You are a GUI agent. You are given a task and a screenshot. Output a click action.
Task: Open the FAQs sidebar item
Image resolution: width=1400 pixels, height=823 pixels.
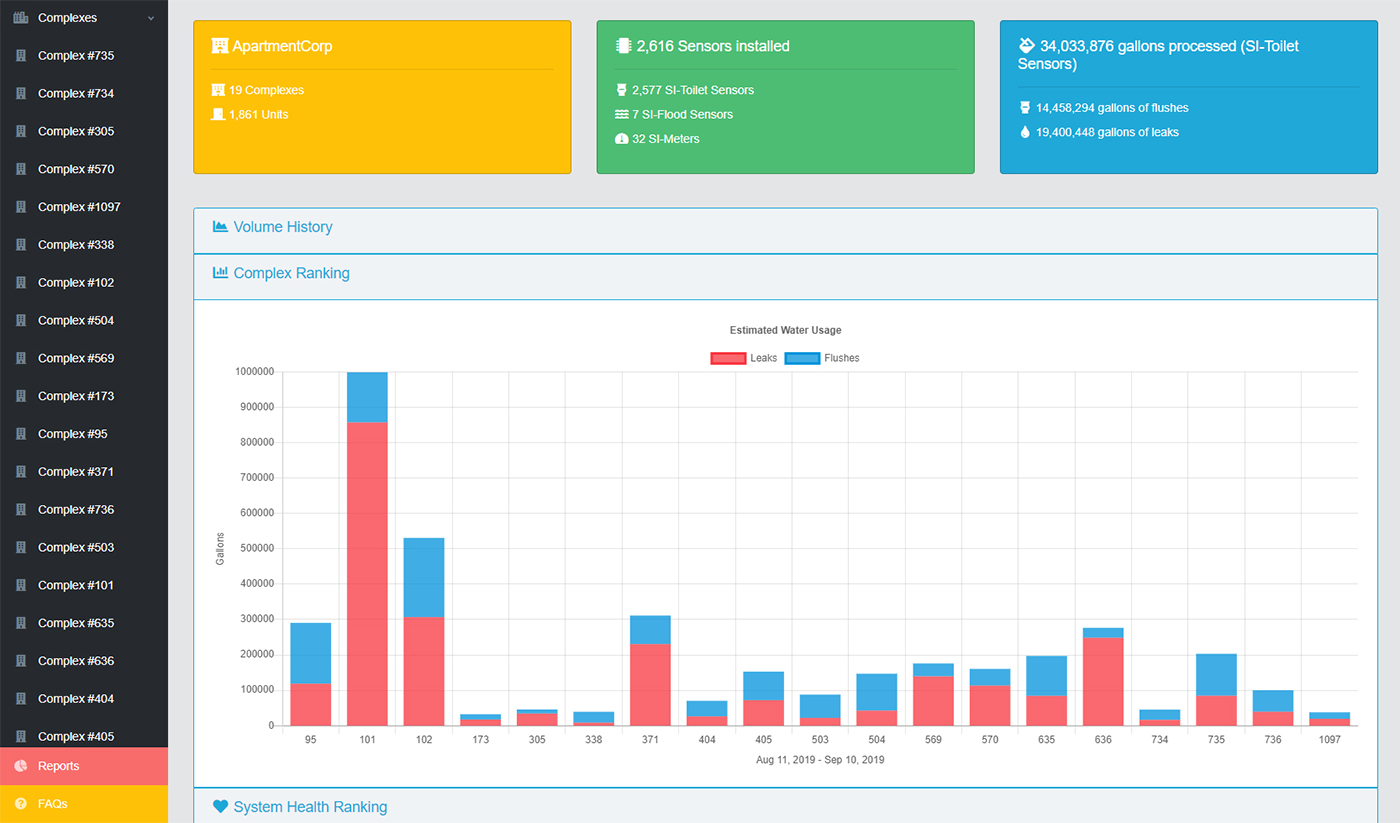(53, 804)
